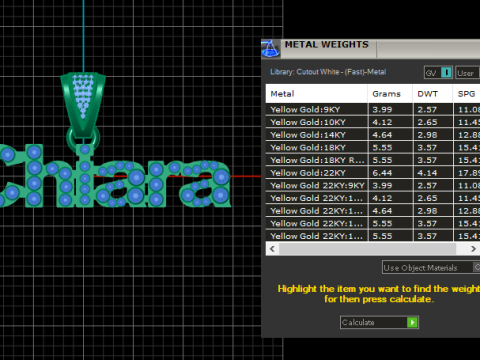Click the SPG column header

tap(466, 94)
